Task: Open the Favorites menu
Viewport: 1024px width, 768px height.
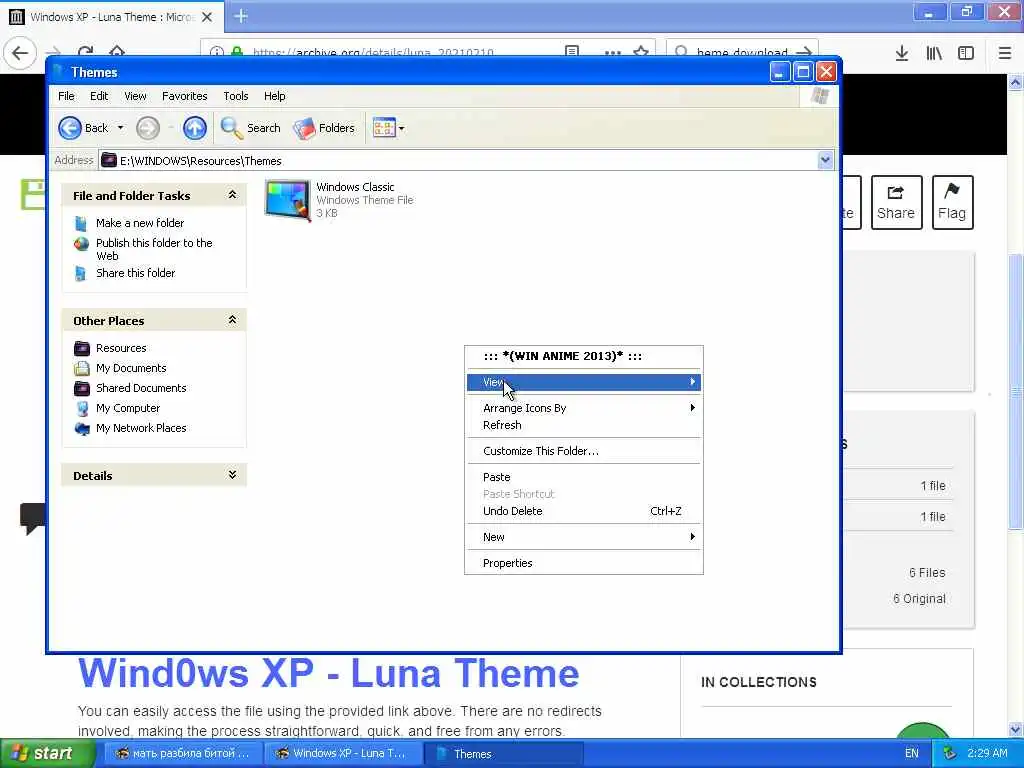Action: click(x=185, y=96)
